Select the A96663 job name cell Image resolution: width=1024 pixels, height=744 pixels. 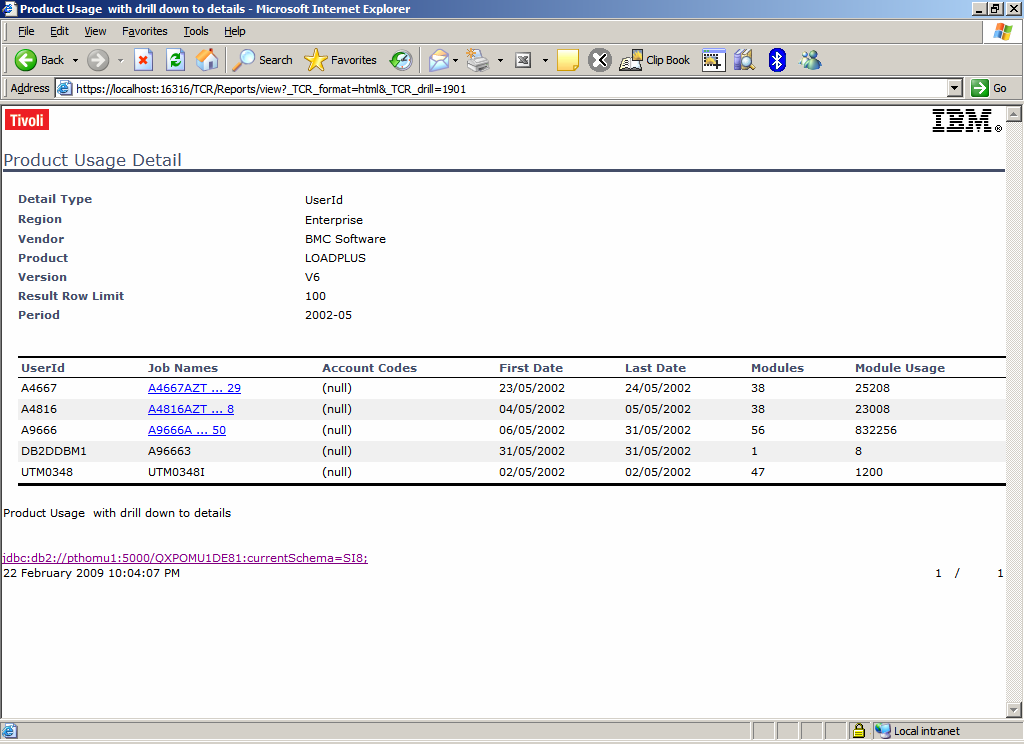[x=169, y=451]
